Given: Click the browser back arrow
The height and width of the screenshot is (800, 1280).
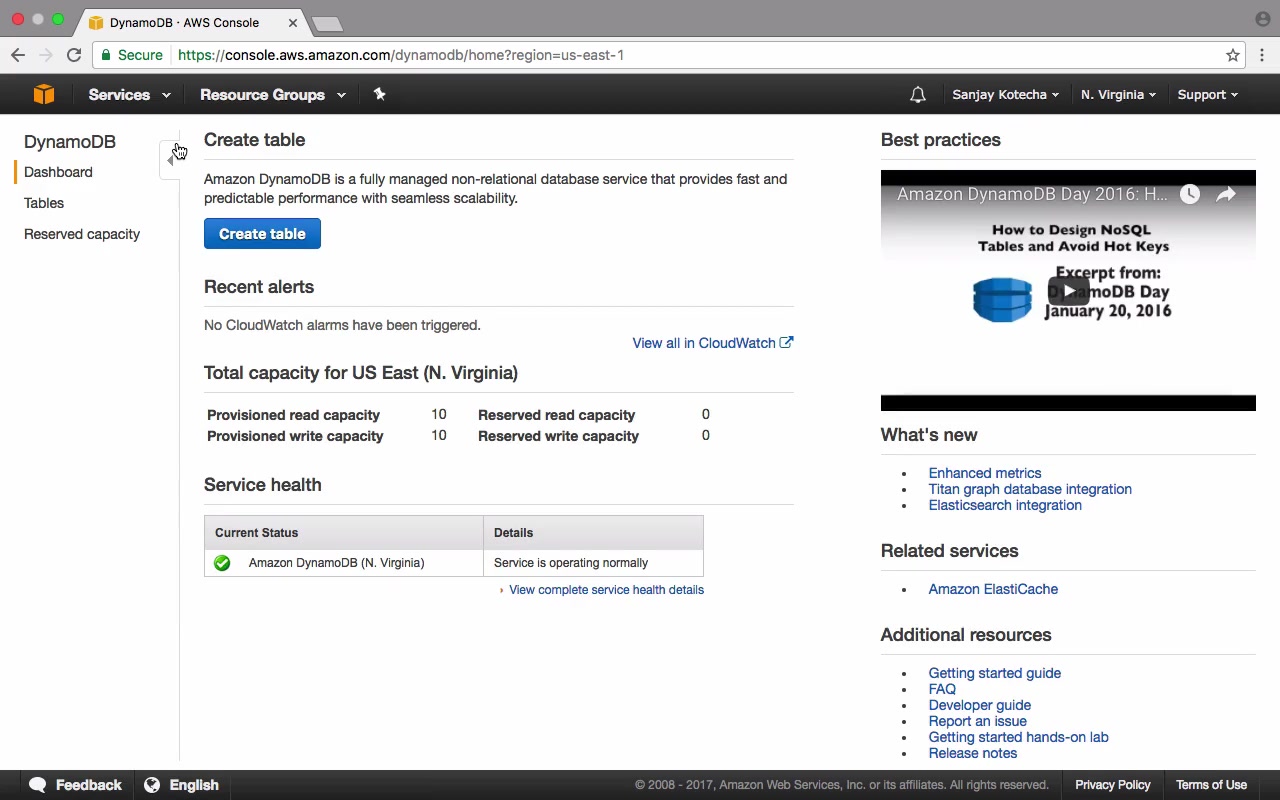Looking at the screenshot, I should (18, 55).
